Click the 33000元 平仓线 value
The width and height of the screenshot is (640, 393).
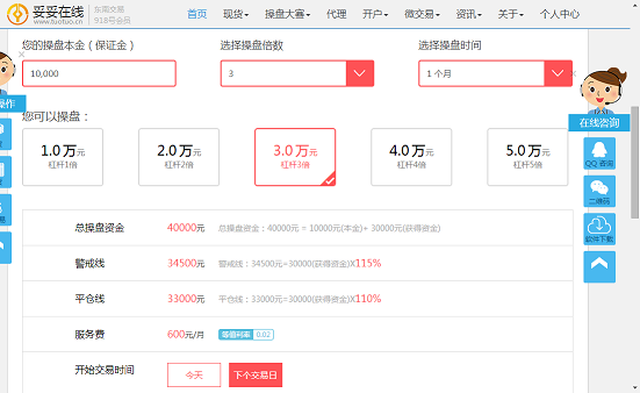(x=186, y=299)
